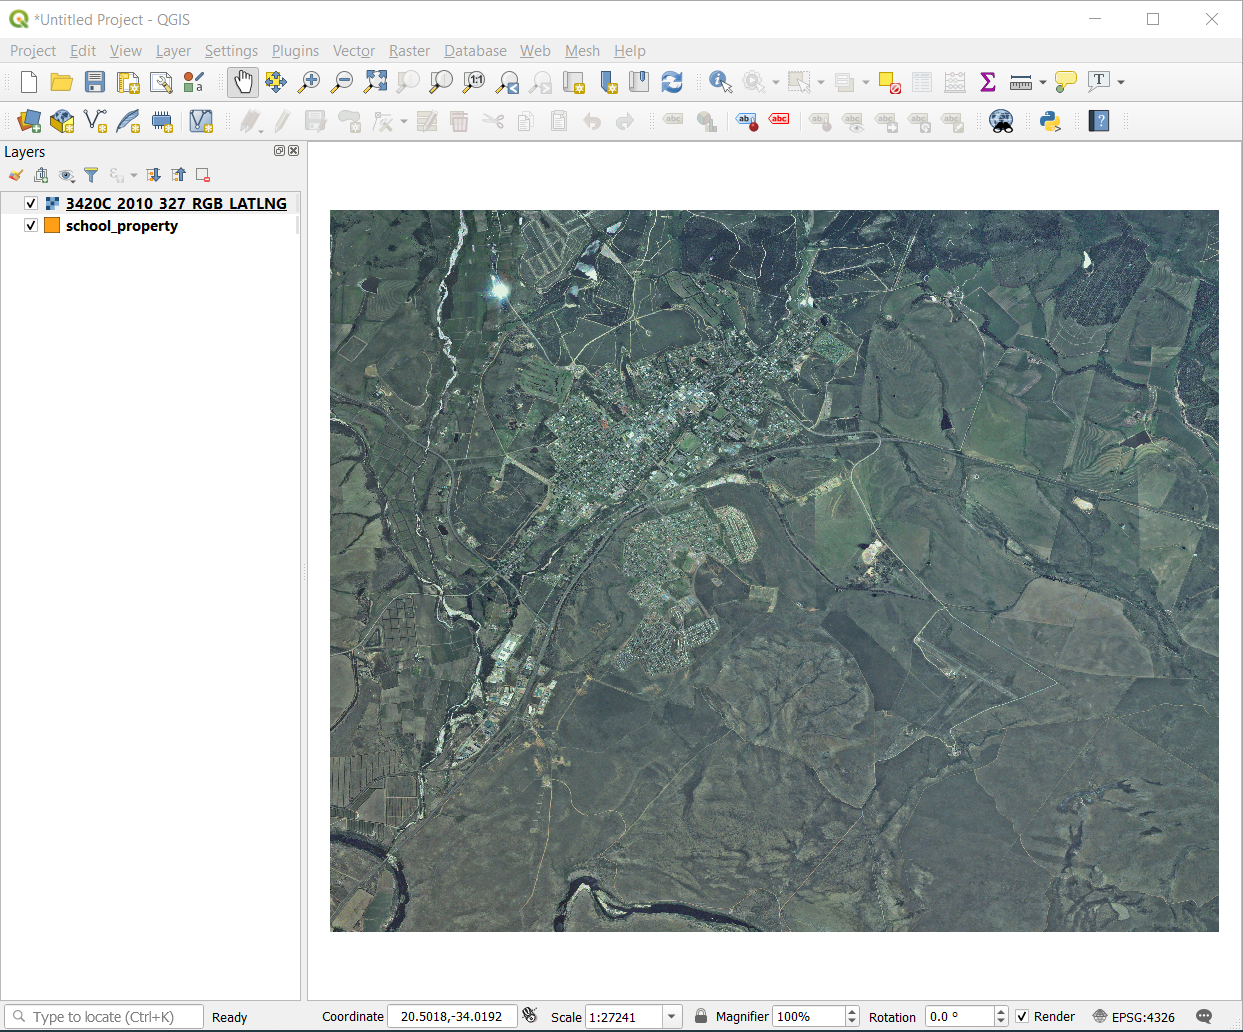This screenshot has width=1243, height=1032.
Task: Expand the Text Annotation dropdown arrow
Action: (1121, 82)
